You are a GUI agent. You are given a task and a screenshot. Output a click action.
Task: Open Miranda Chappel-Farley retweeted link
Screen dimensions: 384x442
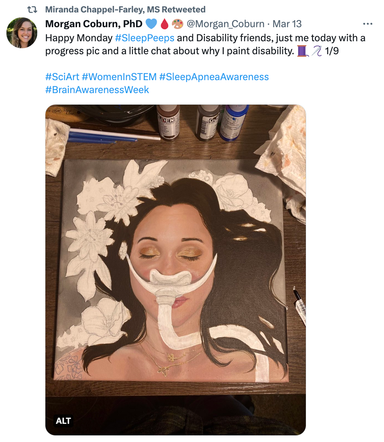pos(125,10)
